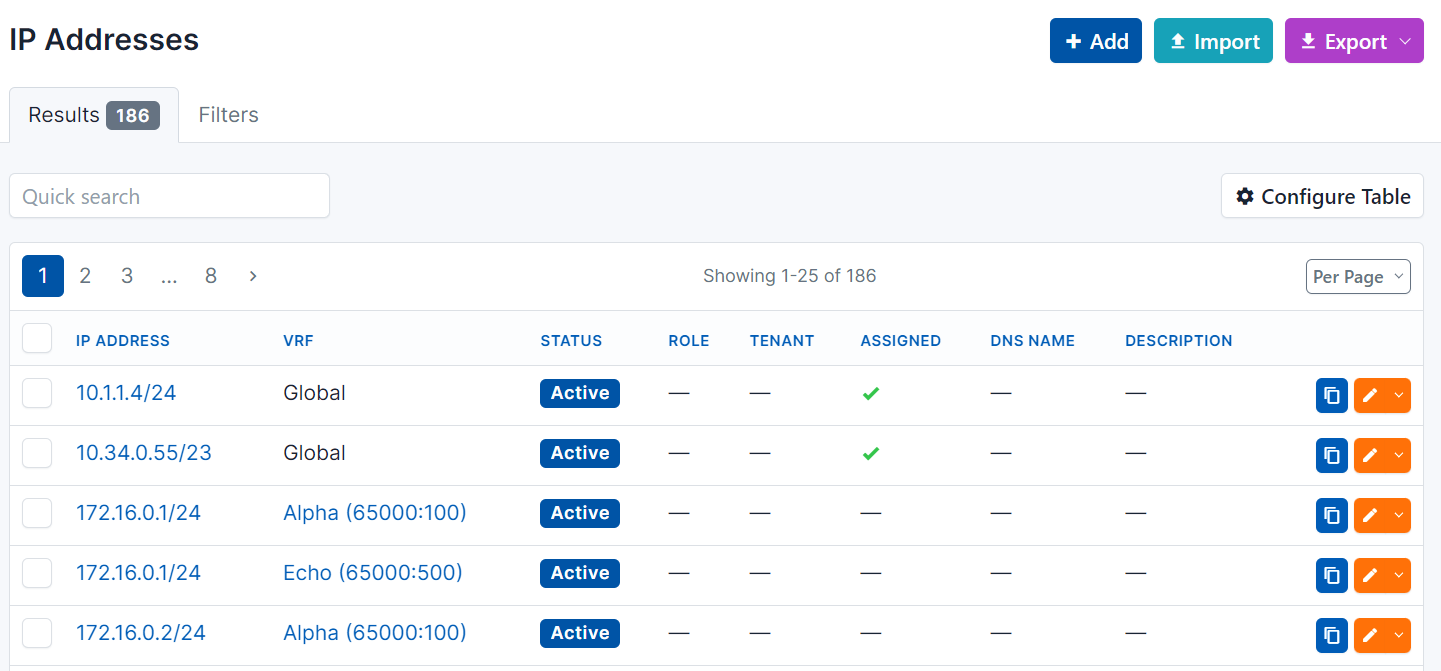Click the gear icon on Configure Table
The width and height of the screenshot is (1441, 671).
(x=1245, y=196)
